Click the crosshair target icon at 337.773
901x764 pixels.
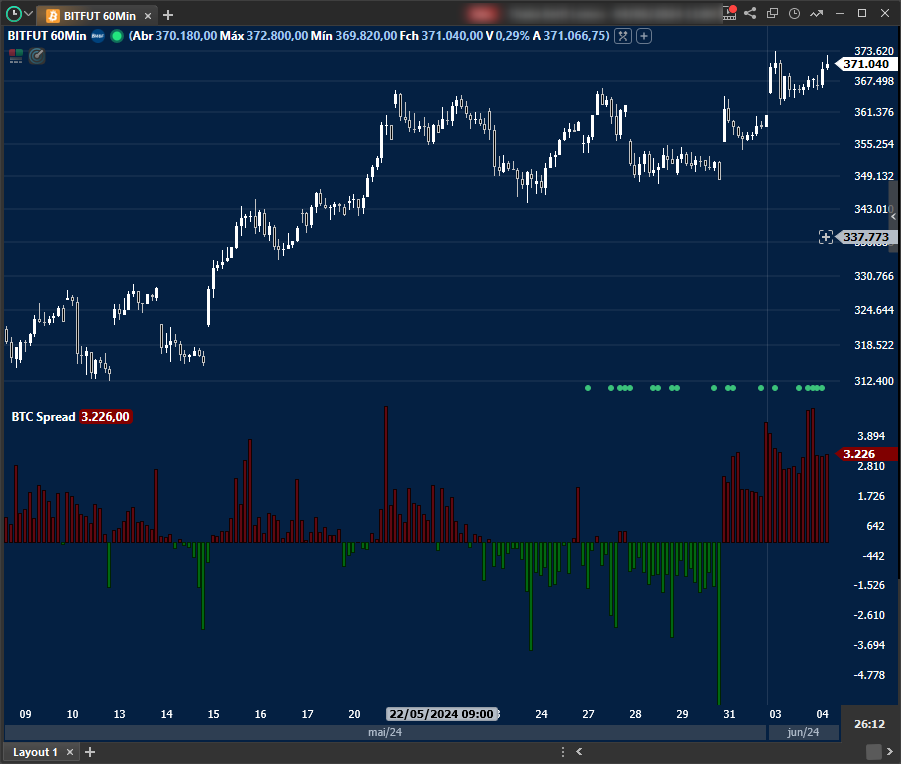[826, 237]
